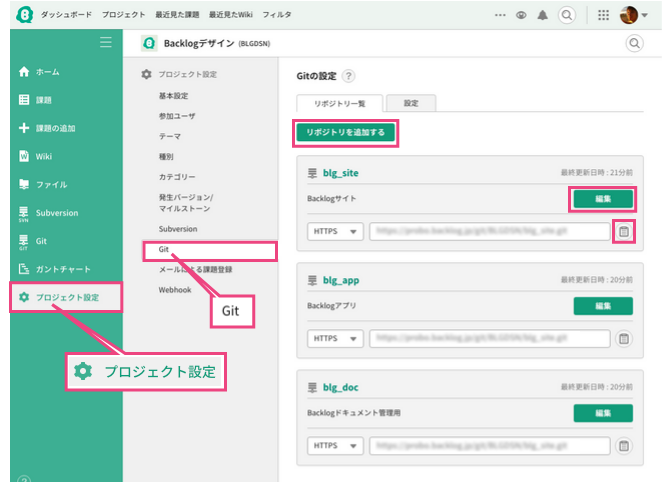Viewport: 662px width, 482px height.
Task: Select 課題の追加 in the sidebar
Action: point(47,128)
